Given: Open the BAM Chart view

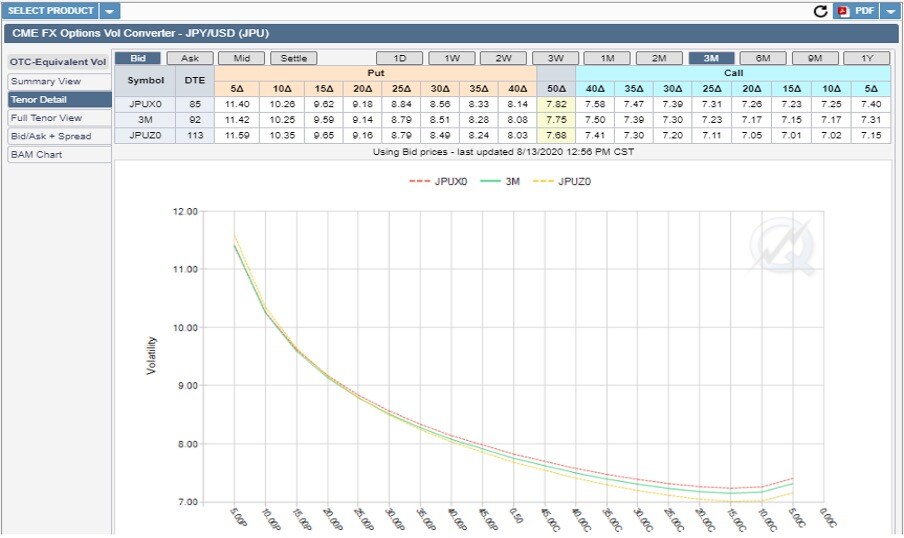Looking at the screenshot, I should pyautogui.click(x=36, y=154).
